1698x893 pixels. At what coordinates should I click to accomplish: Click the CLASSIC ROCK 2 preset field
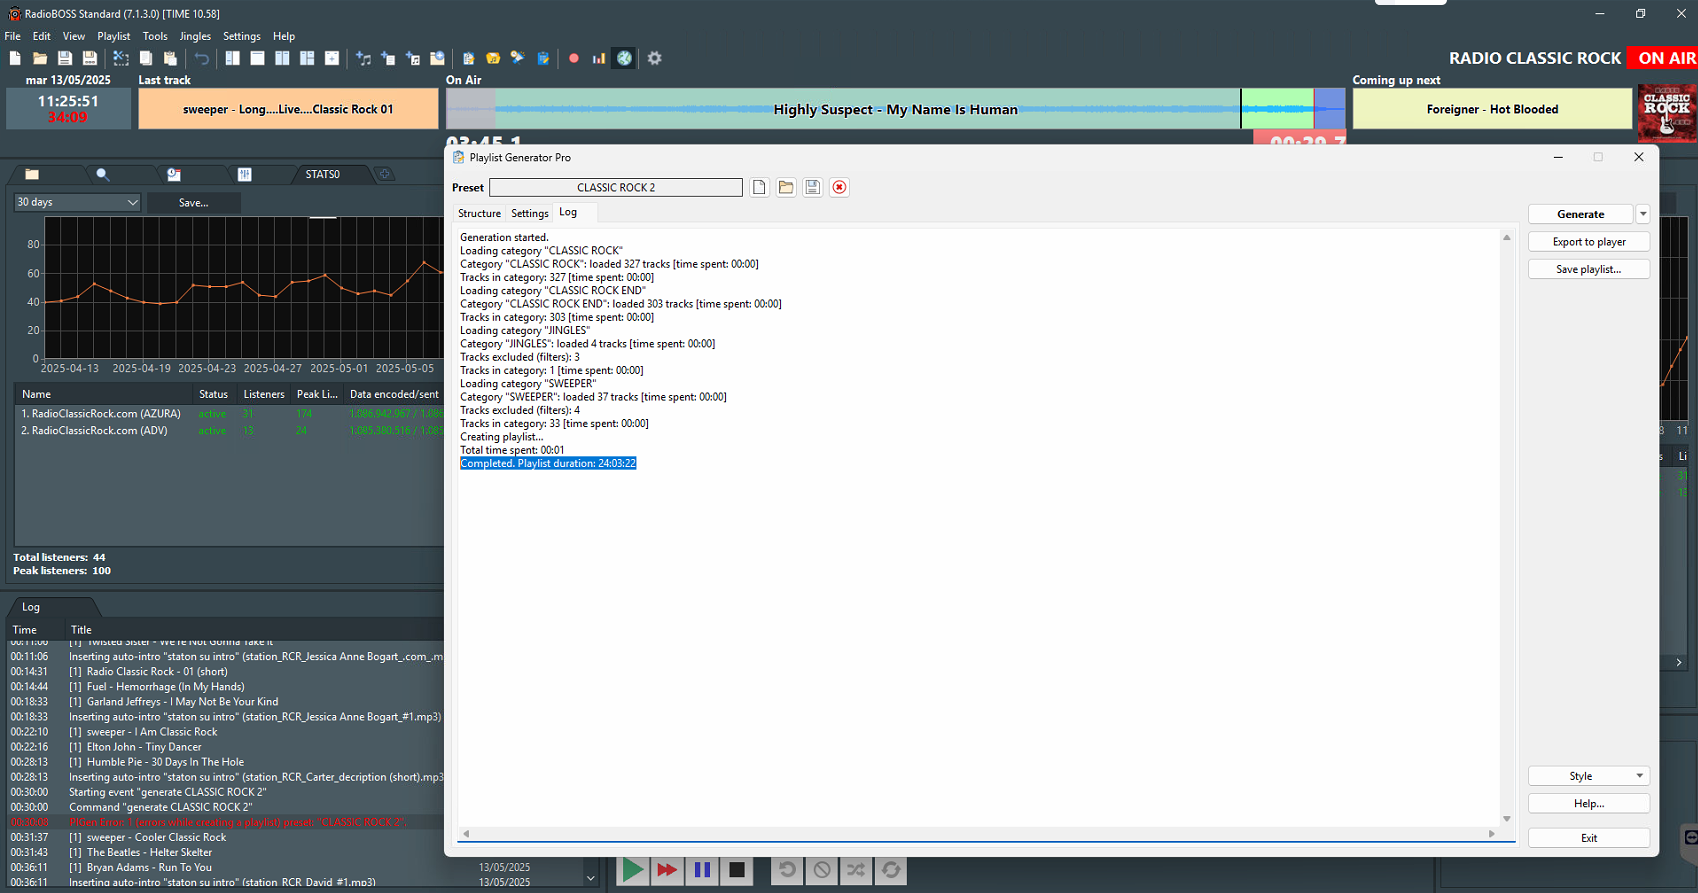click(616, 188)
